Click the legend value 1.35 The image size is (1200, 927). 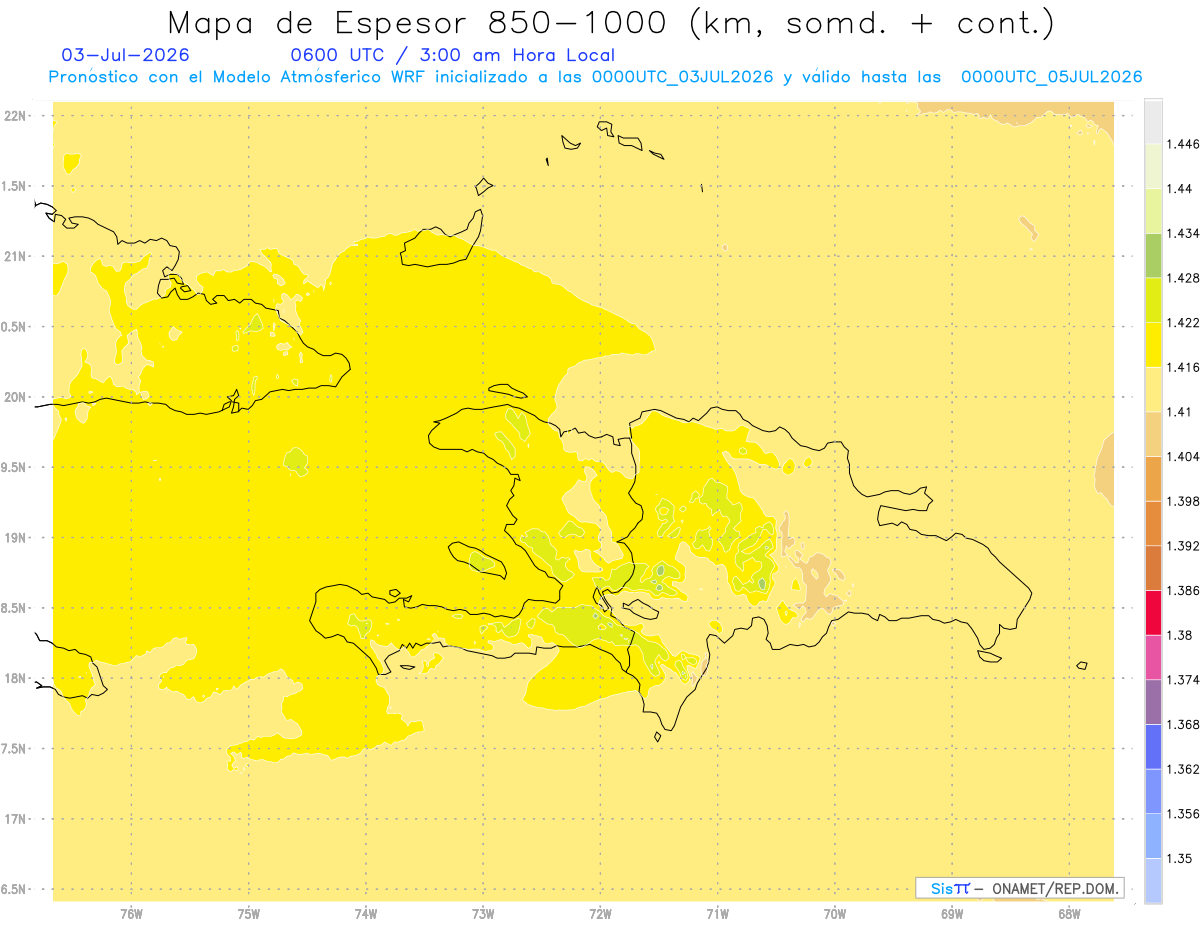1178,858
